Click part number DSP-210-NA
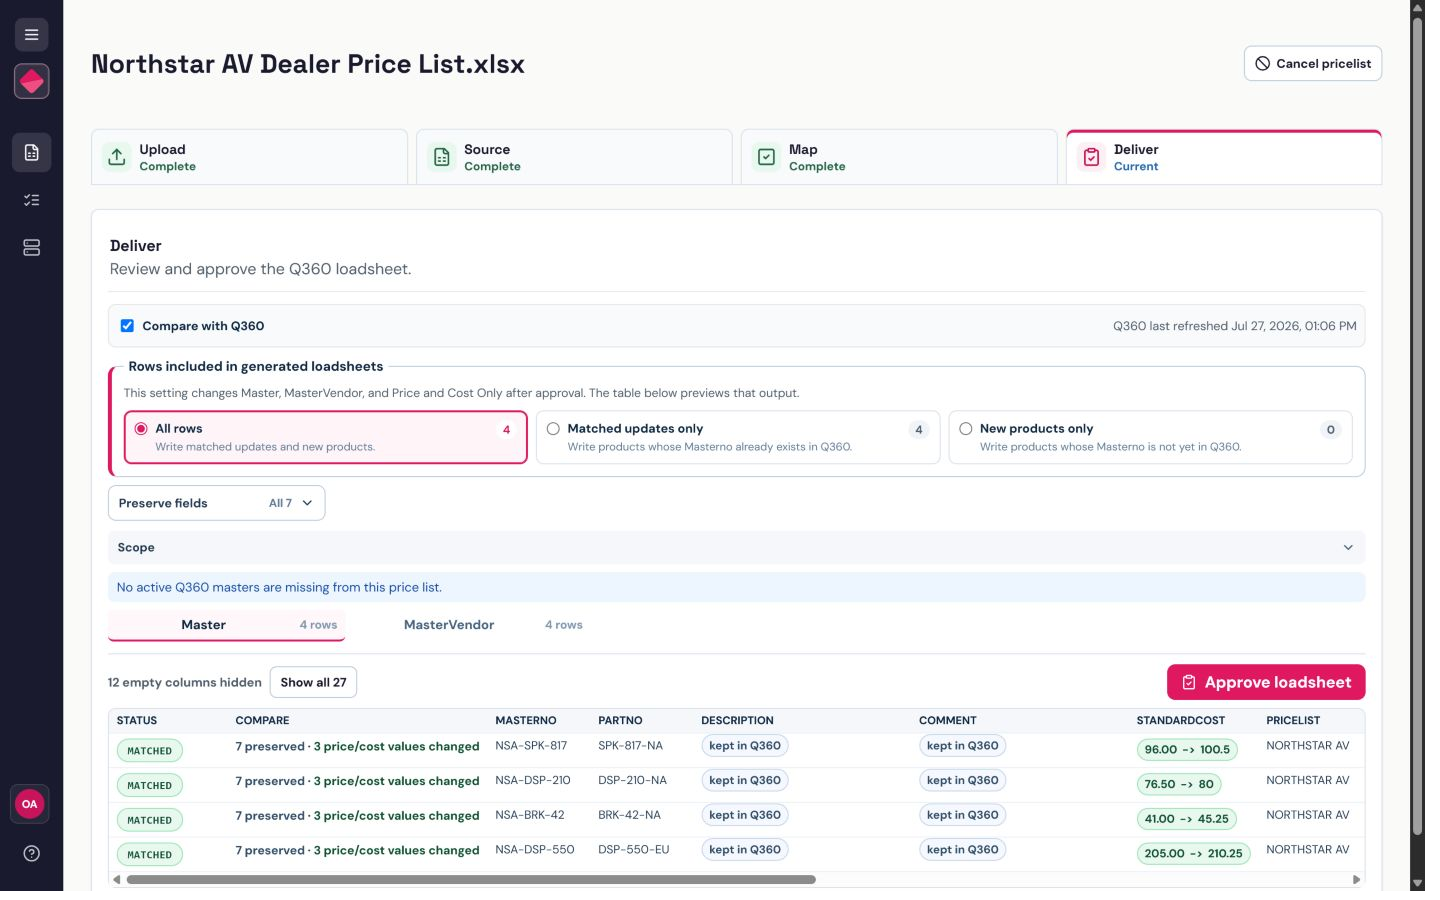1440x900 pixels. (632, 781)
